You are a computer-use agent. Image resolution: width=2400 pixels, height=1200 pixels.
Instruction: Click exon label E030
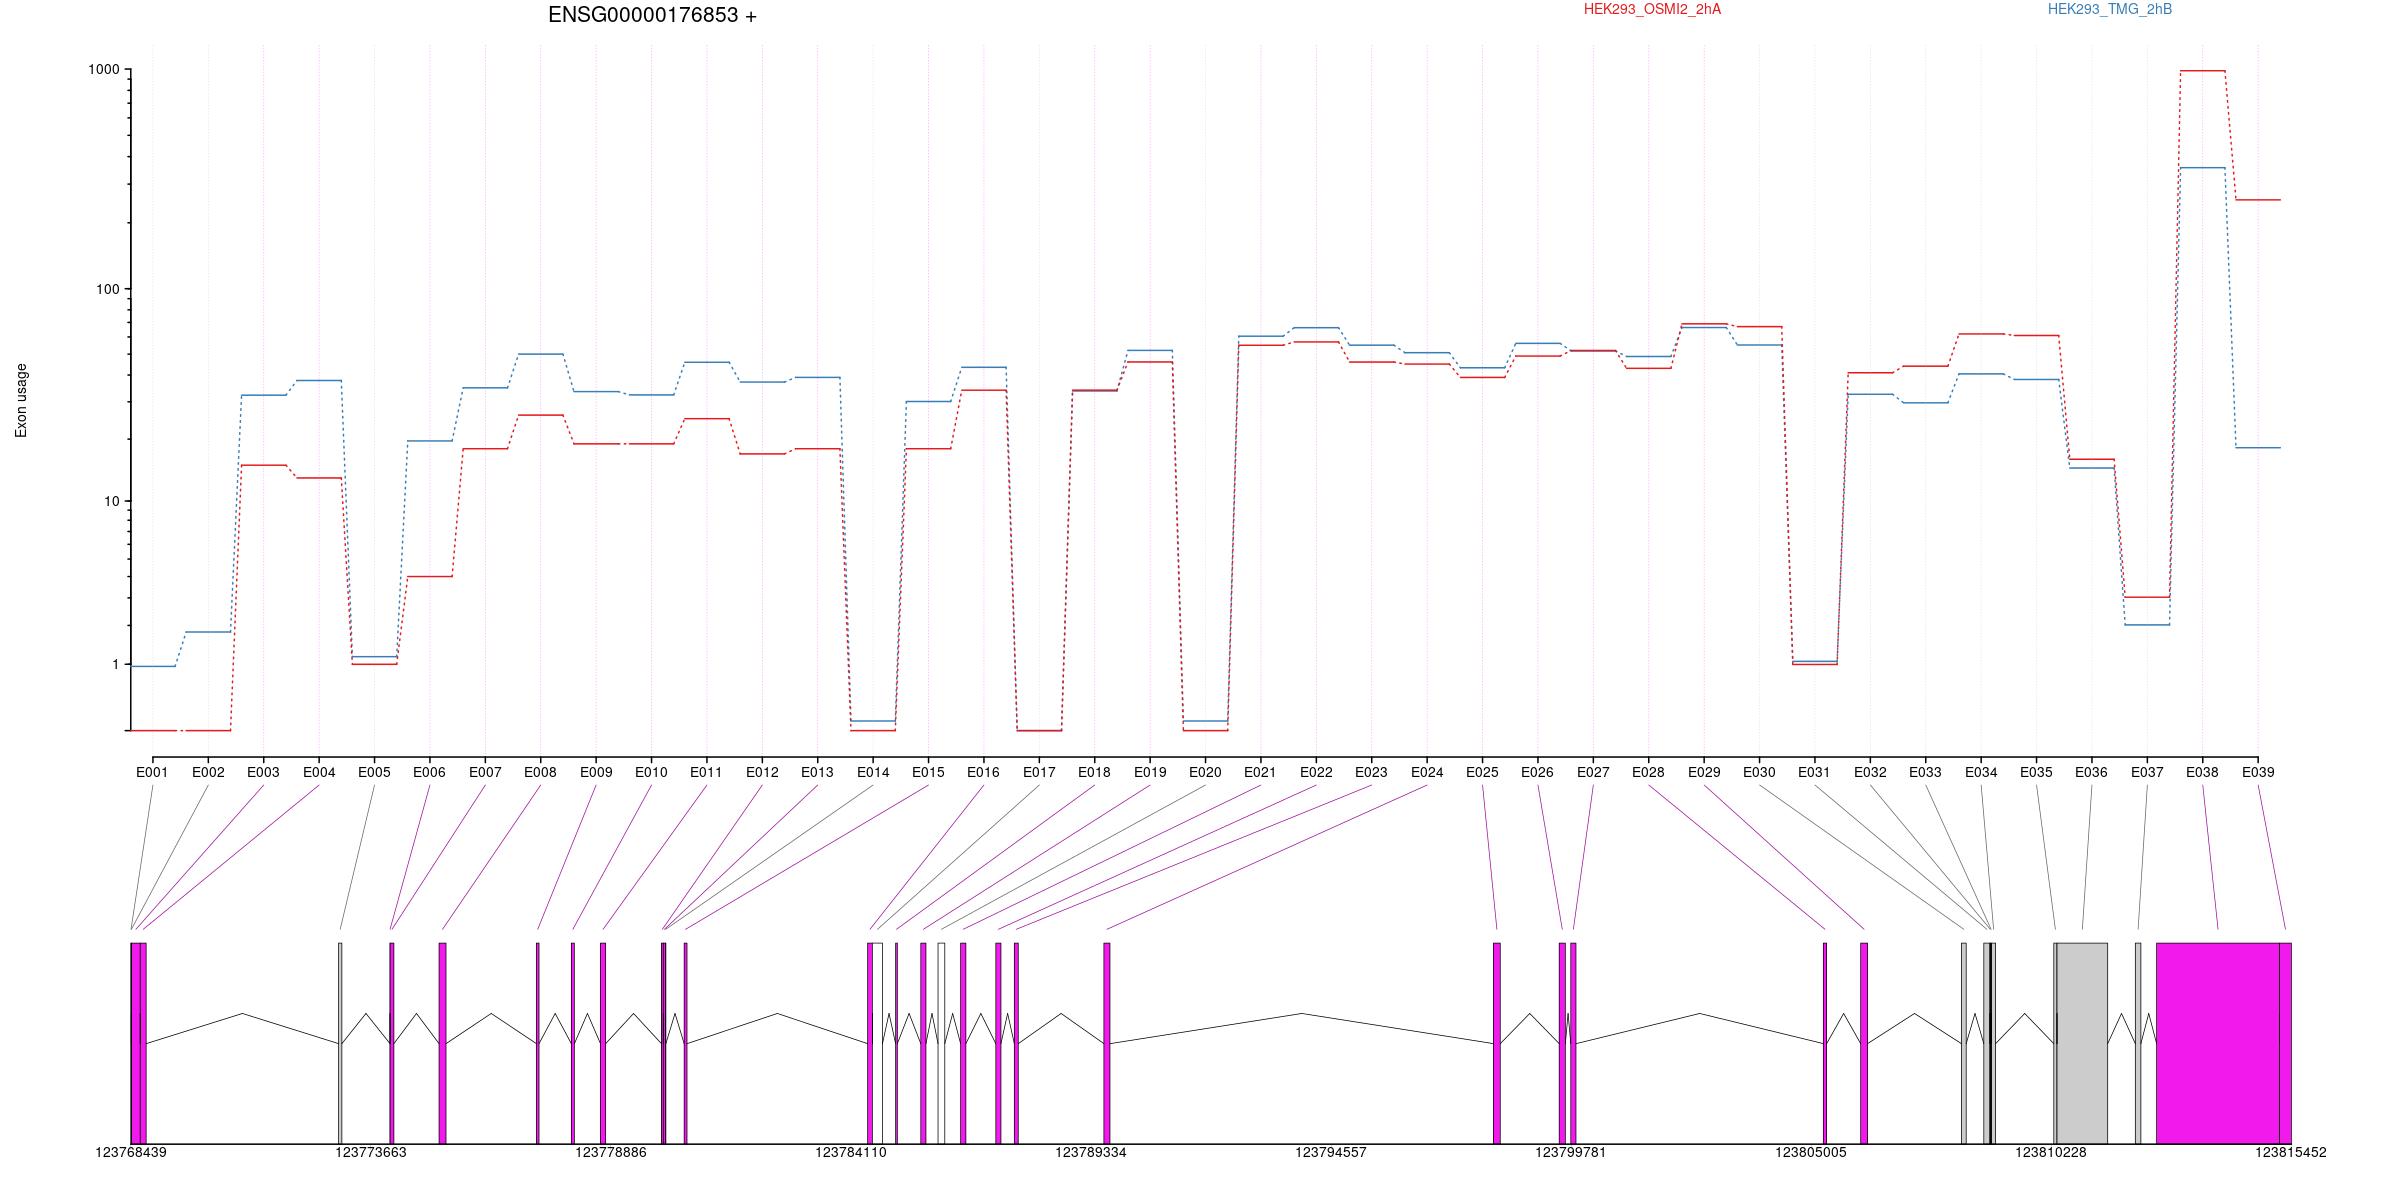click(x=1759, y=772)
